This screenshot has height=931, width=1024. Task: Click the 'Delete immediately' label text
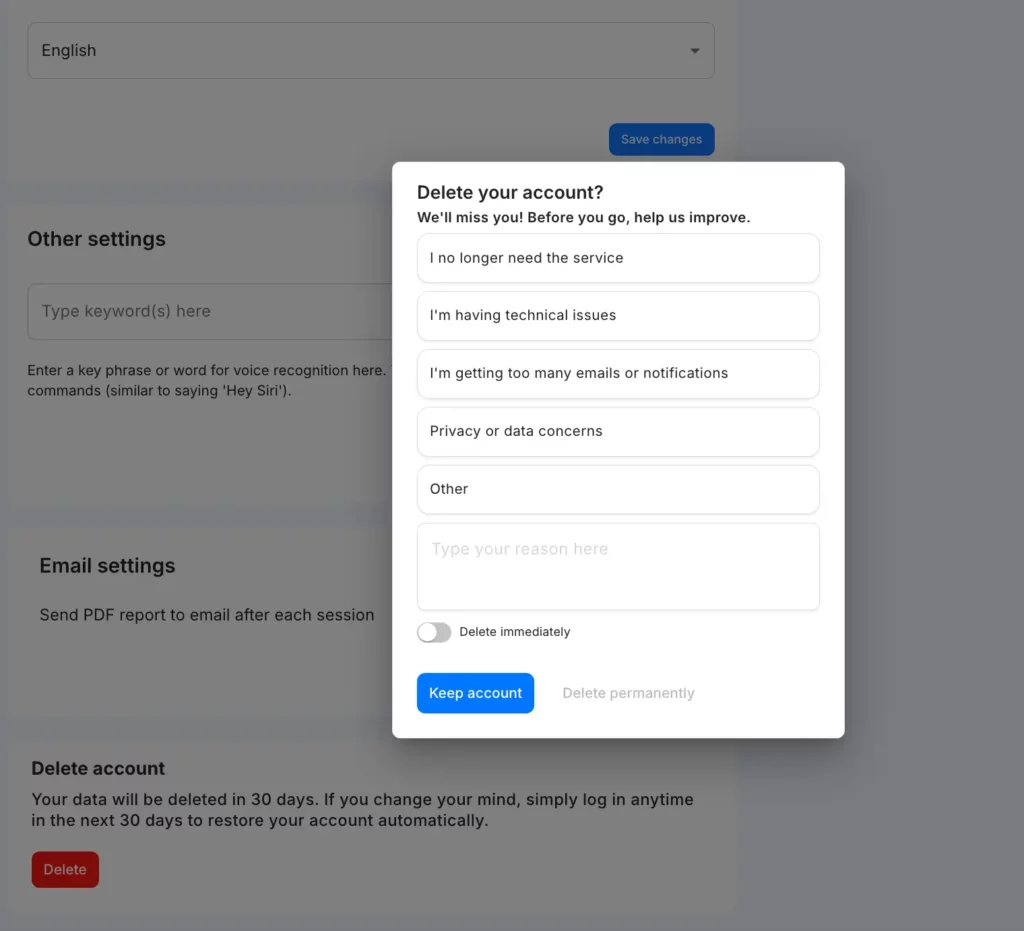tap(515, 632)
